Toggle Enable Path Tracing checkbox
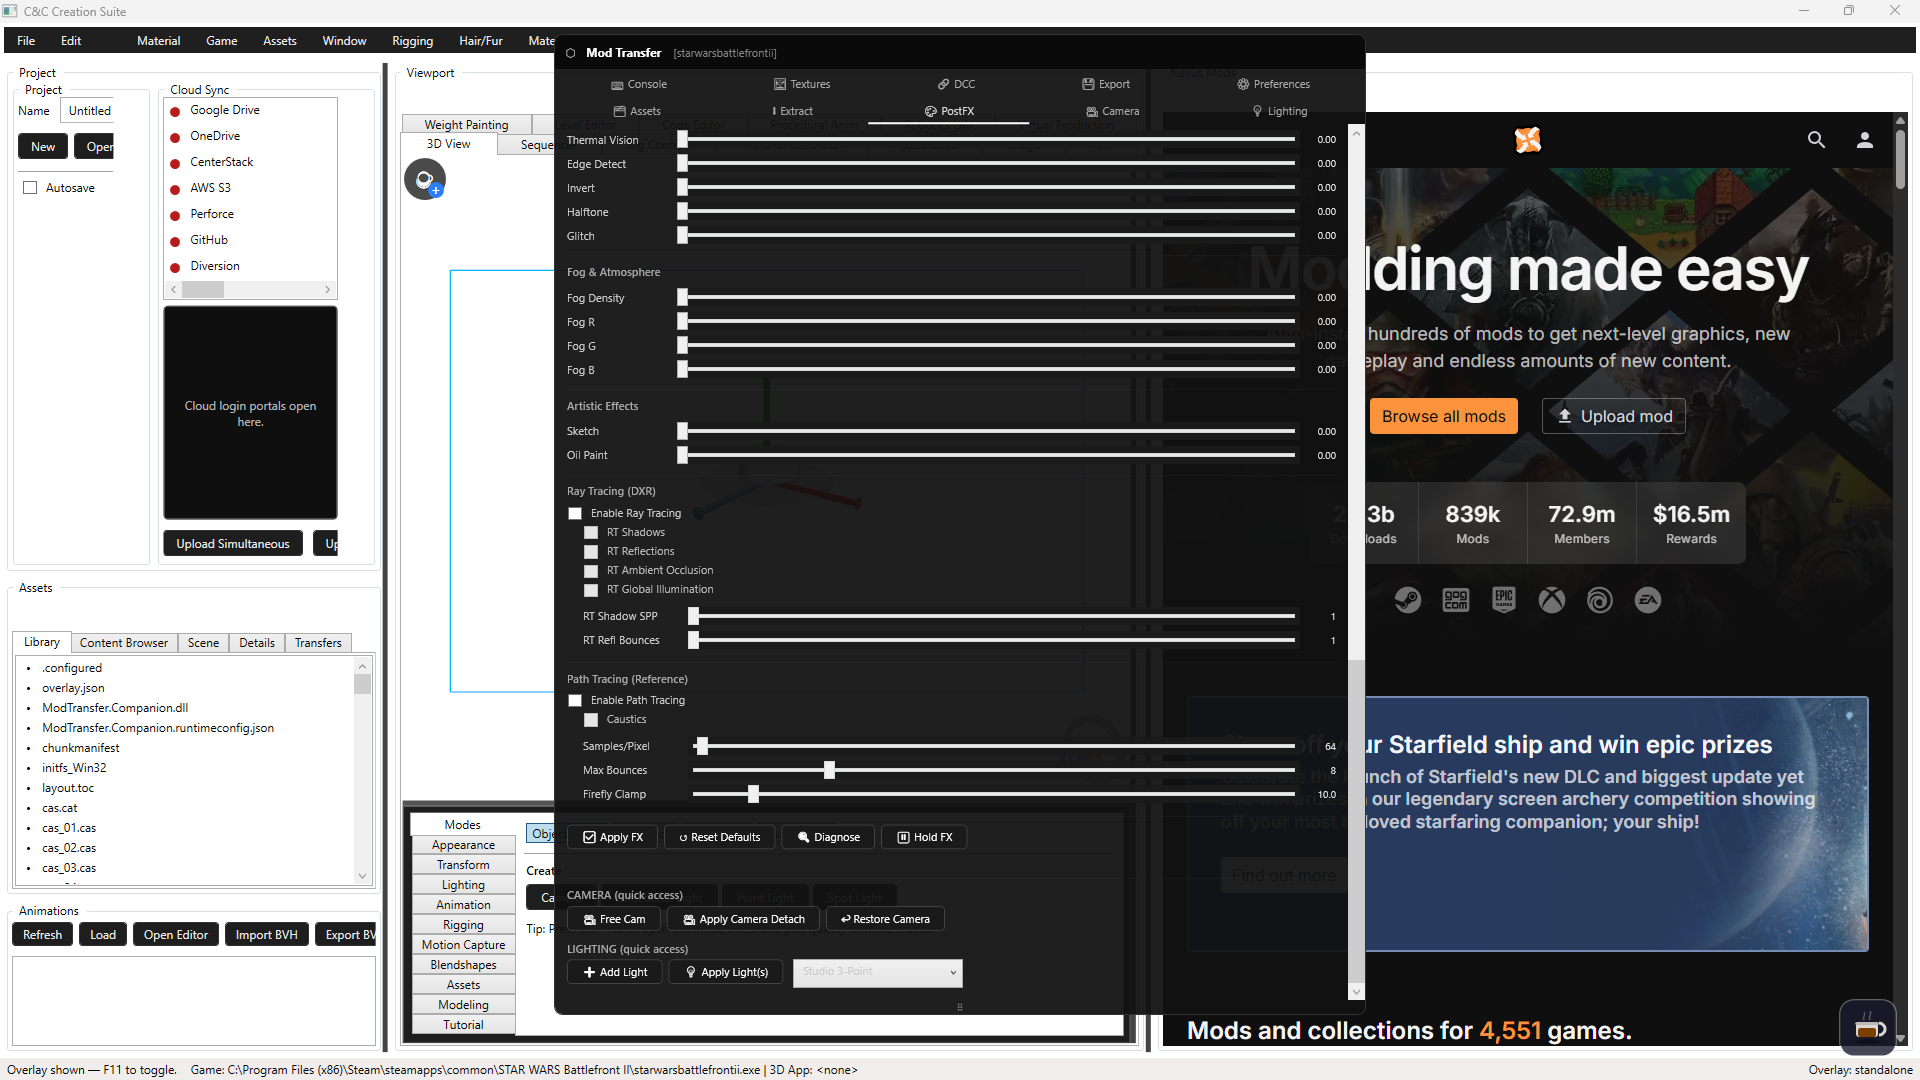Viewport: 1920px width, 1080px height. coord(575,701)
